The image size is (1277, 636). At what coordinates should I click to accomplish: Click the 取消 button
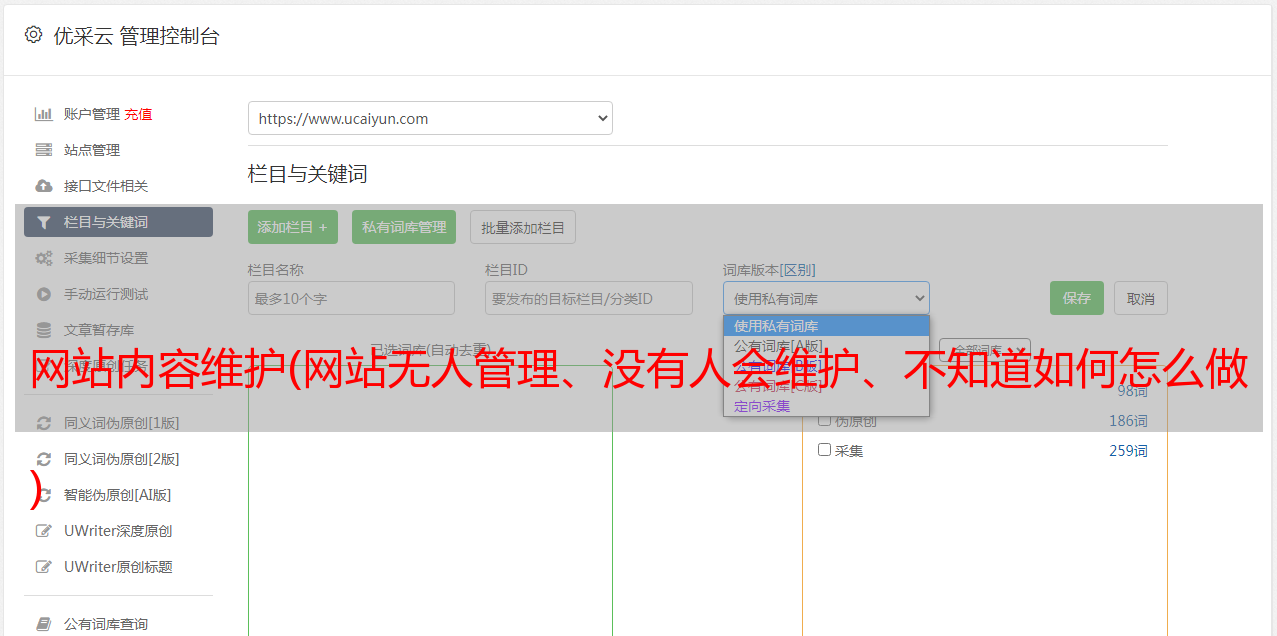pyautogui.click(x=1141, y=298)
